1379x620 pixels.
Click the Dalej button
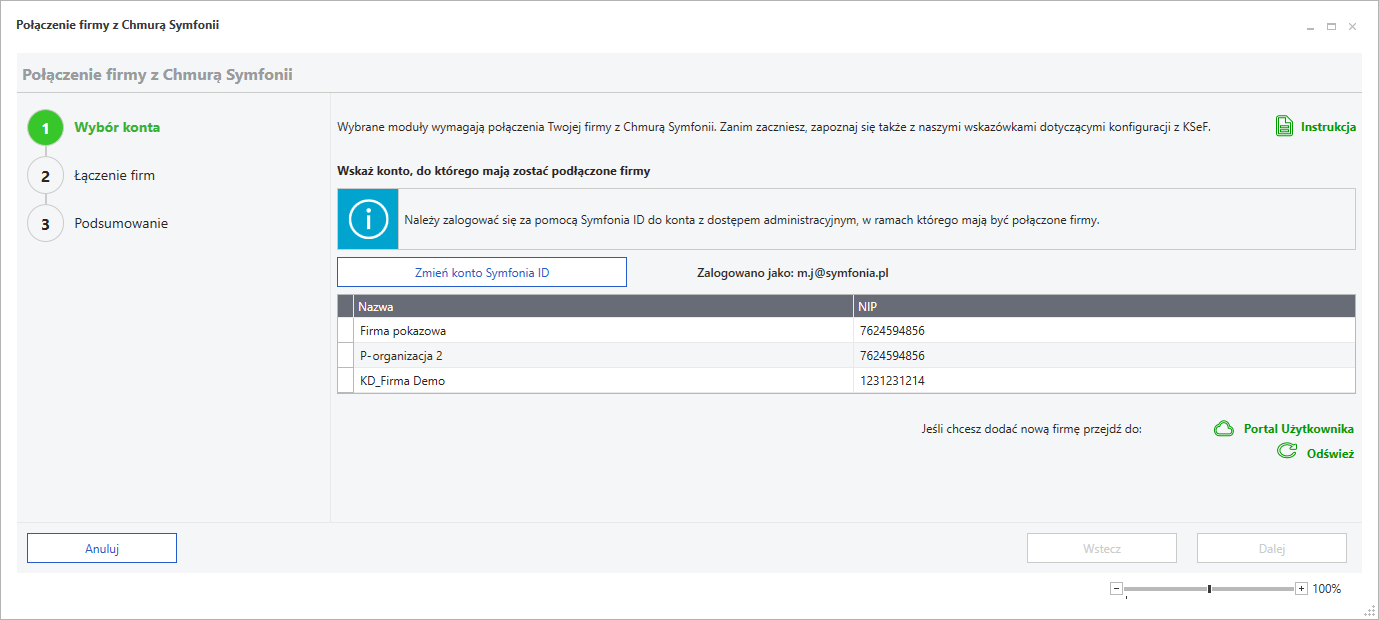click(1272, 548)
